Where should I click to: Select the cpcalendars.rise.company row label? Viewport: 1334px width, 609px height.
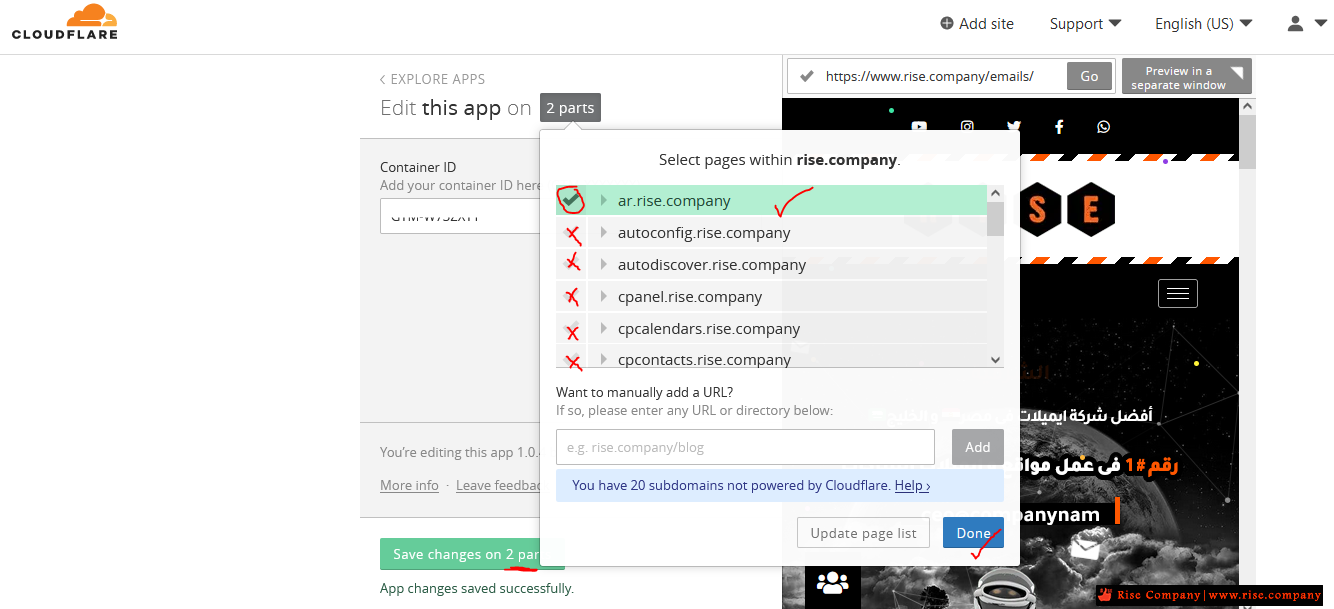[x=709, y=329]
